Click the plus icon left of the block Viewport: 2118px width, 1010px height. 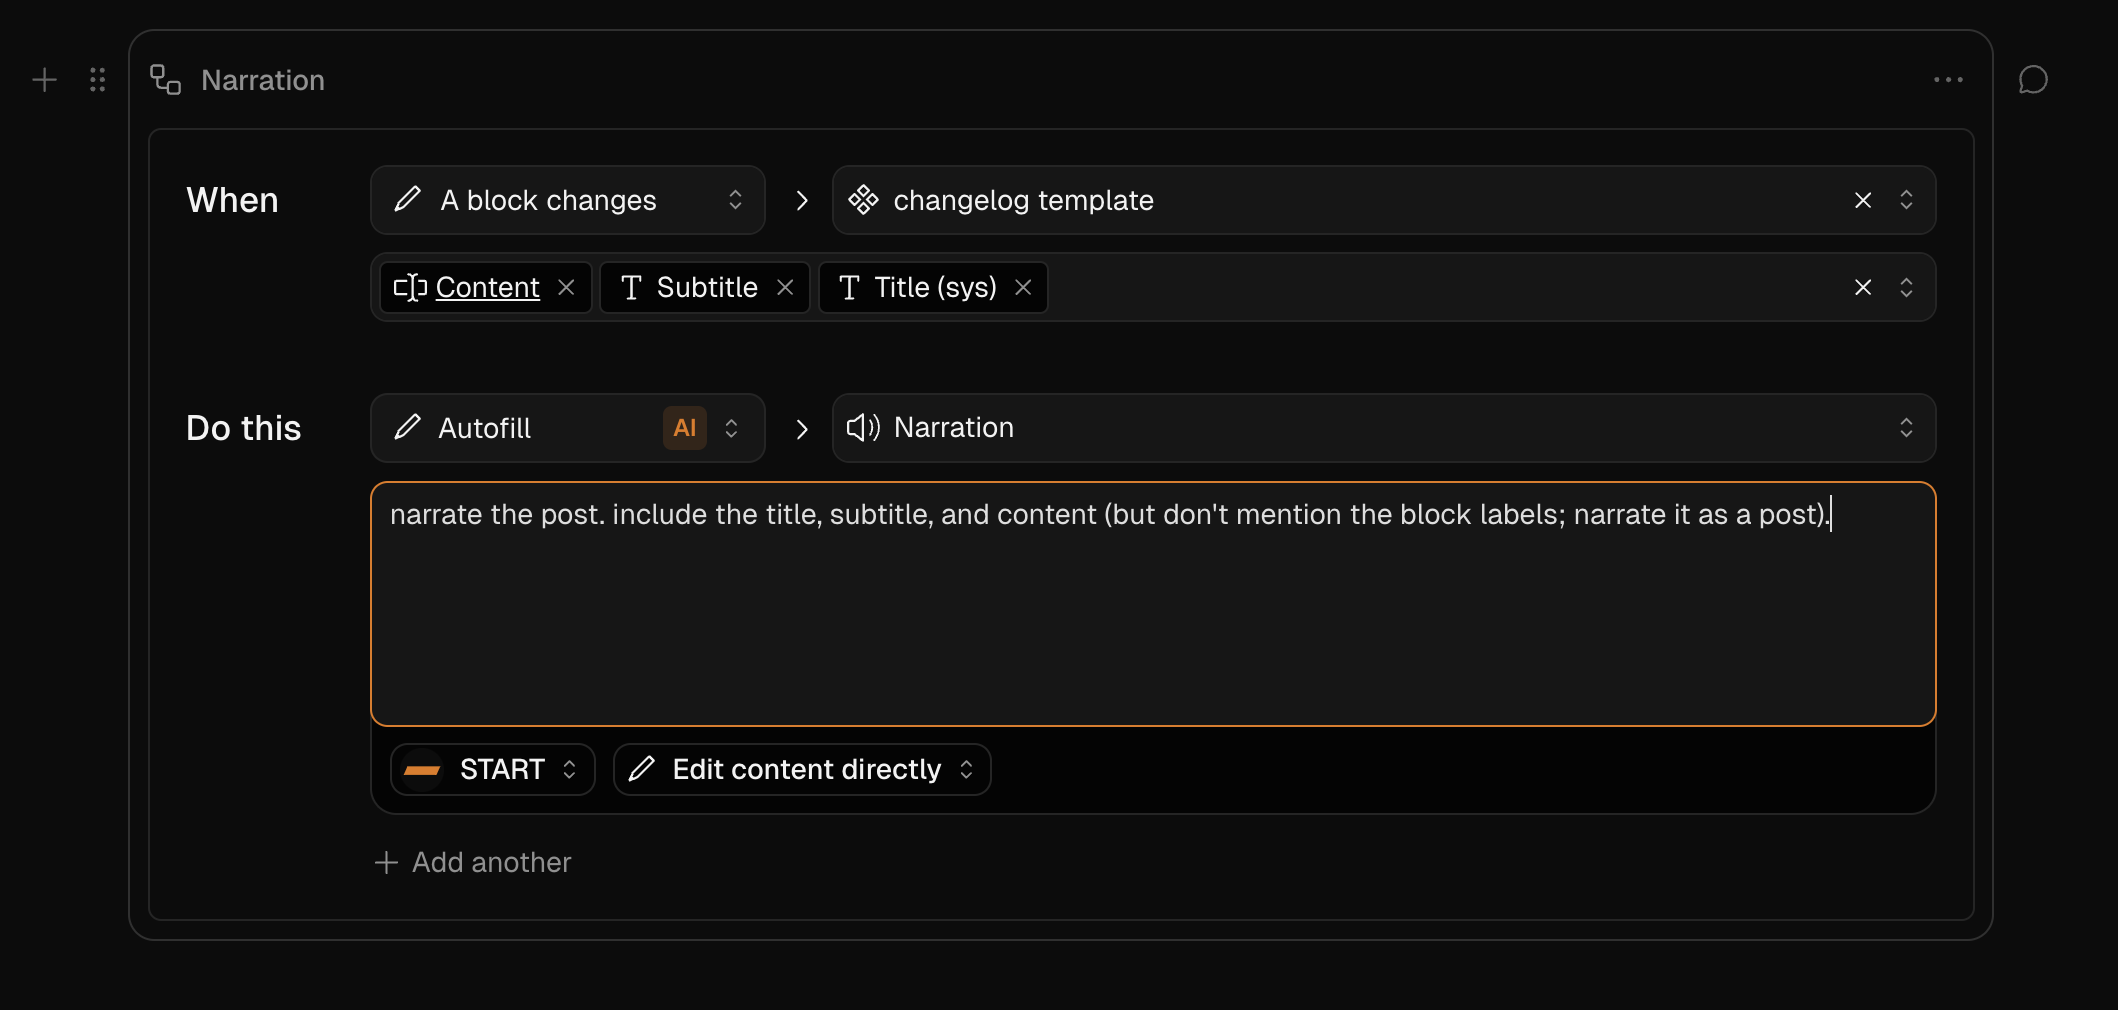point(44,80)
